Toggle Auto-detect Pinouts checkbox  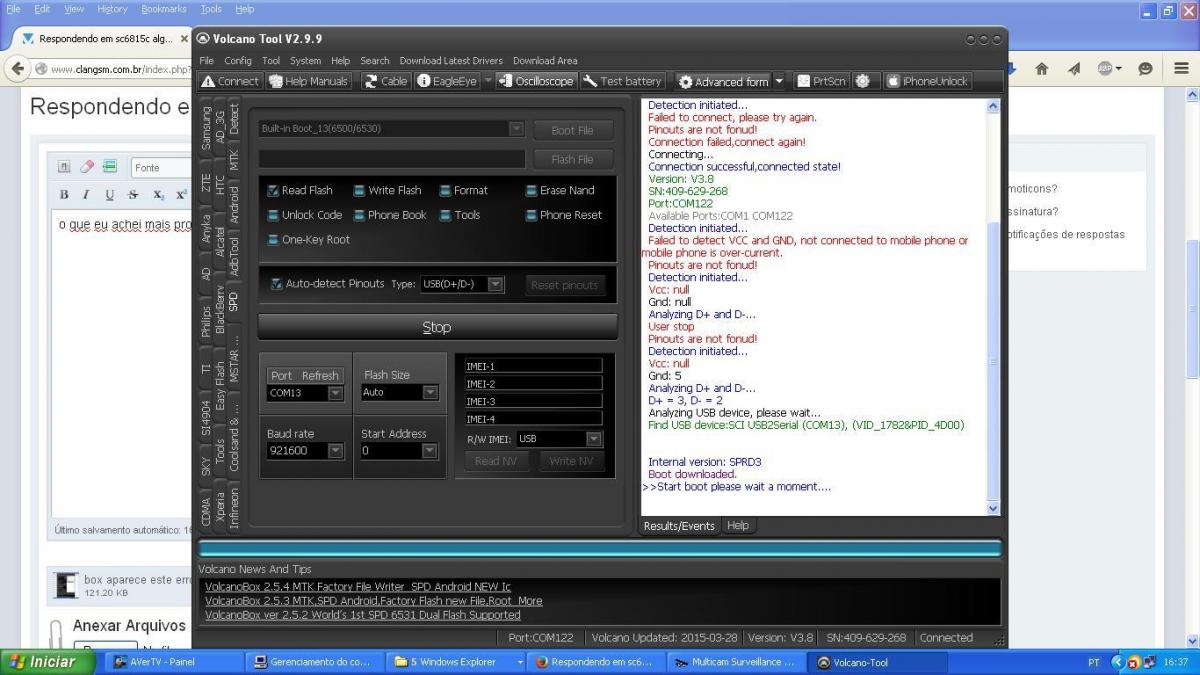276,284
